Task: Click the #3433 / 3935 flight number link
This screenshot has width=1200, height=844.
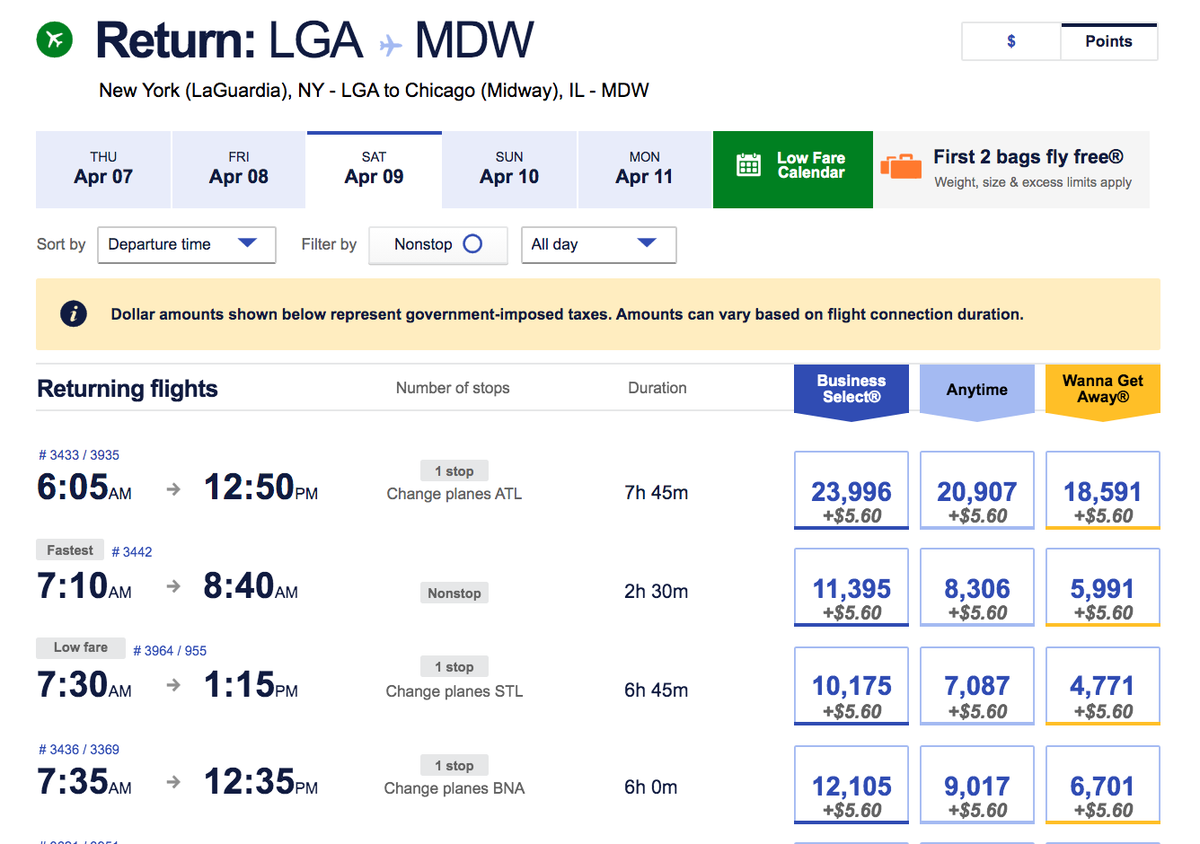Action: 78,454
